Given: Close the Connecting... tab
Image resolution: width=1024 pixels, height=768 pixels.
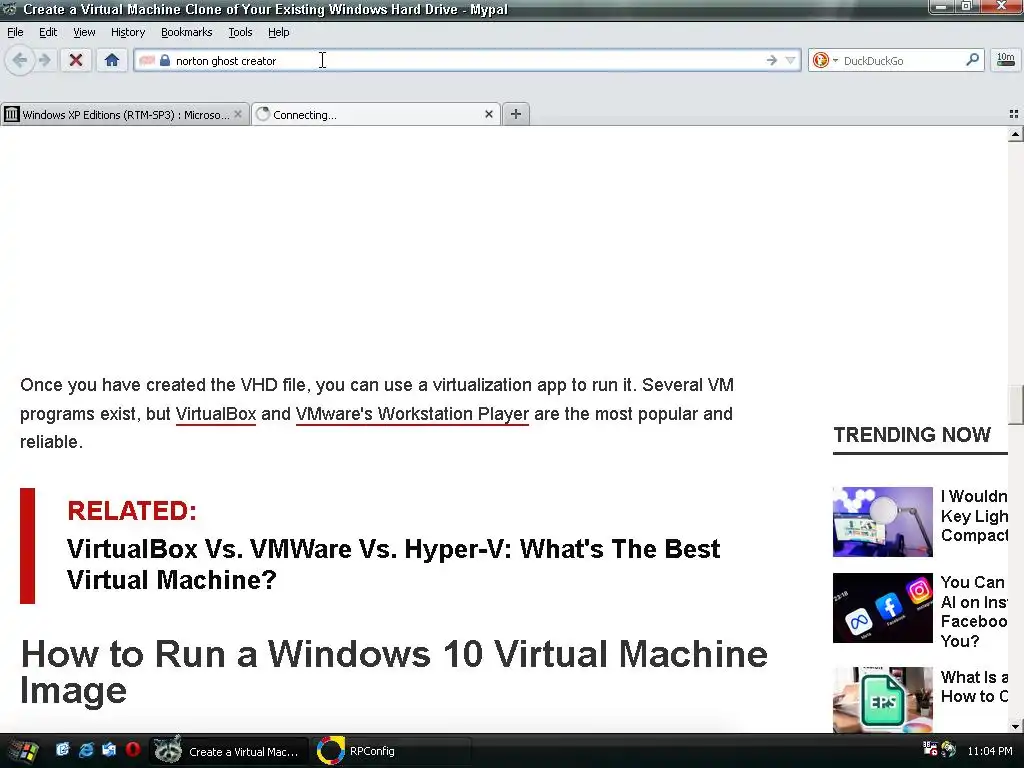Looking at the screenshot, I should coord(488,114).
